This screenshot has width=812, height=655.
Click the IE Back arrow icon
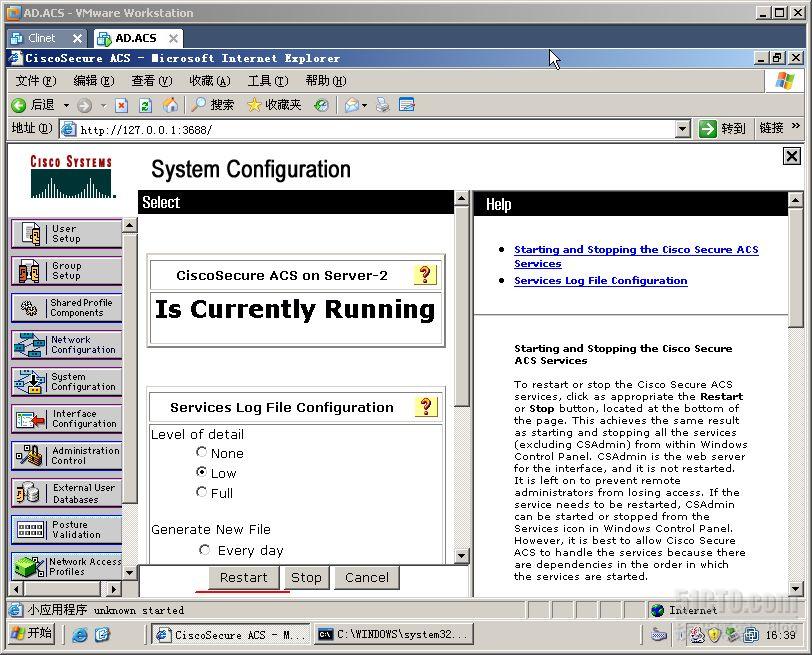pyautogui.click(x=19, y=105)
